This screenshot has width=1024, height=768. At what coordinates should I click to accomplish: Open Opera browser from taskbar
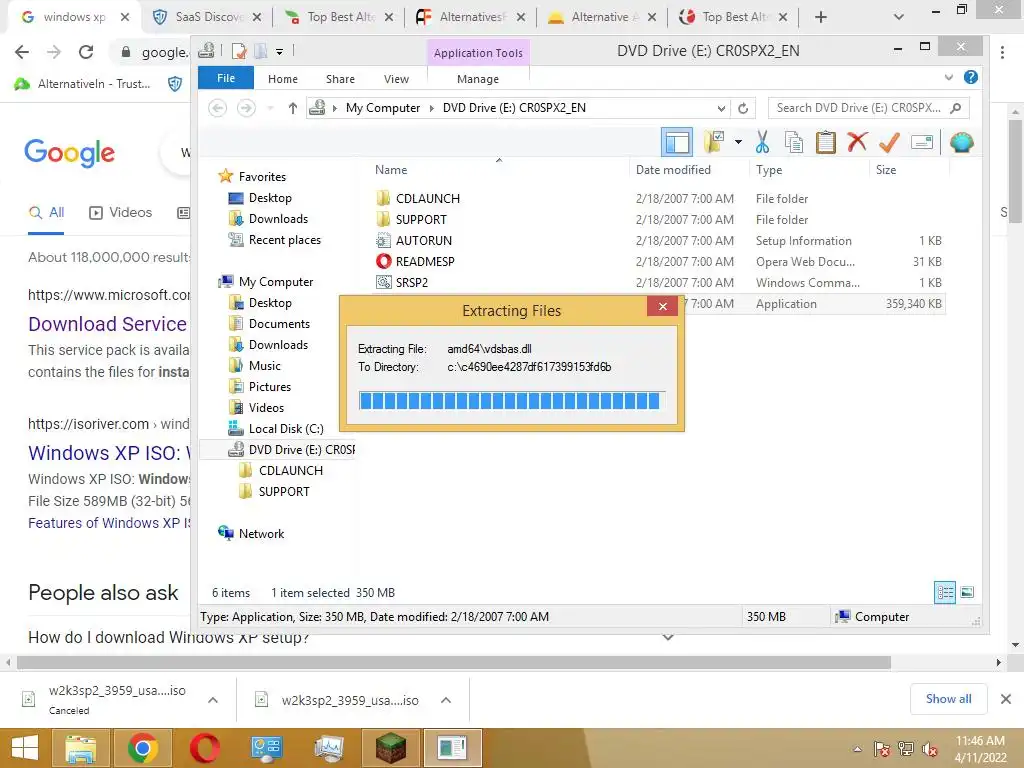(x=204, y=748)
